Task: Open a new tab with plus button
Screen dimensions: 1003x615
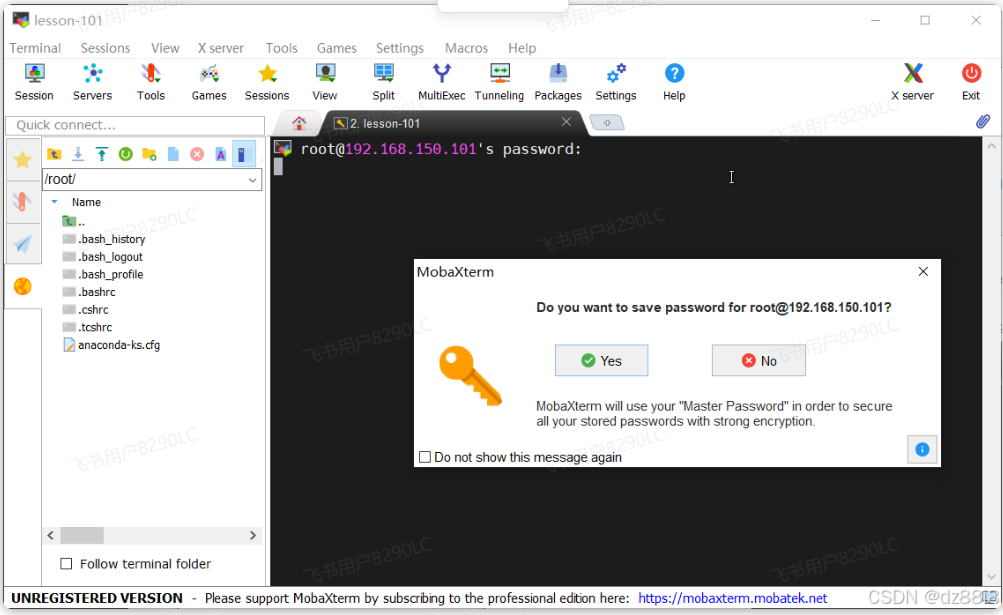Action: tap(606, 122)
